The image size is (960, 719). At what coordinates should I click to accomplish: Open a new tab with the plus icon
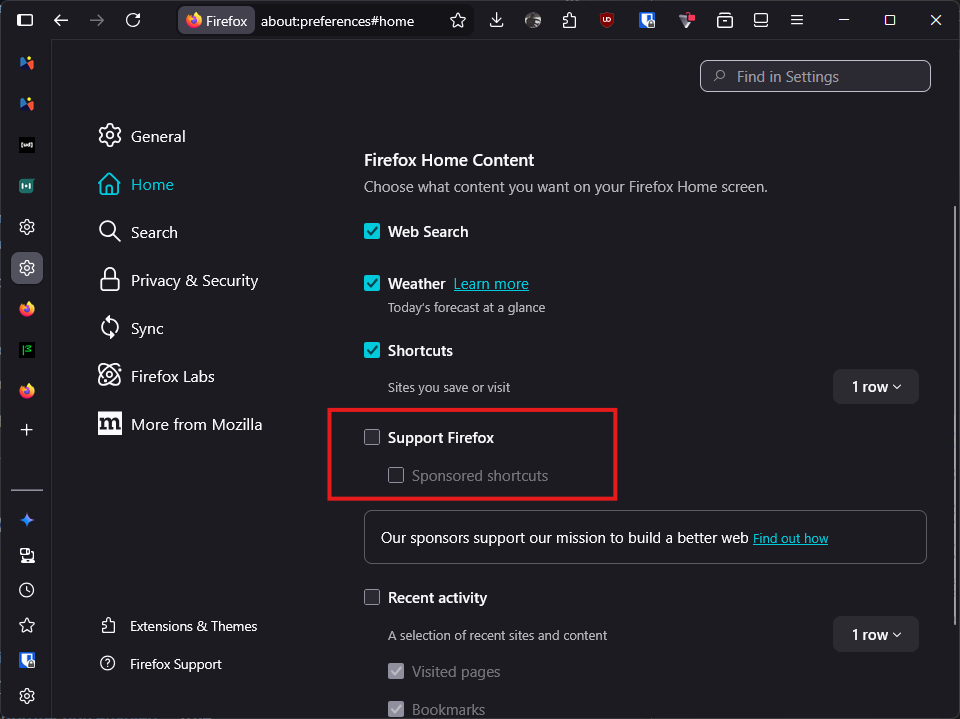[27, 430]
